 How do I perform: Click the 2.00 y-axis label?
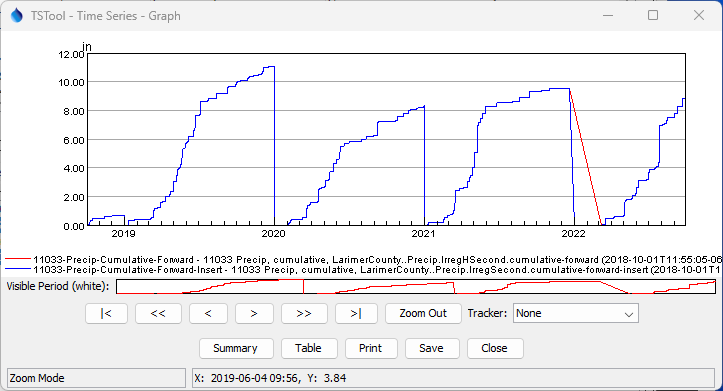coord(74,197)
